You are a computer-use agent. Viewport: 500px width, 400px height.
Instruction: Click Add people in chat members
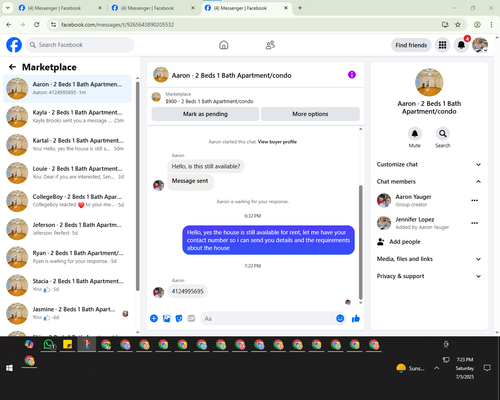tap(399, 242)
